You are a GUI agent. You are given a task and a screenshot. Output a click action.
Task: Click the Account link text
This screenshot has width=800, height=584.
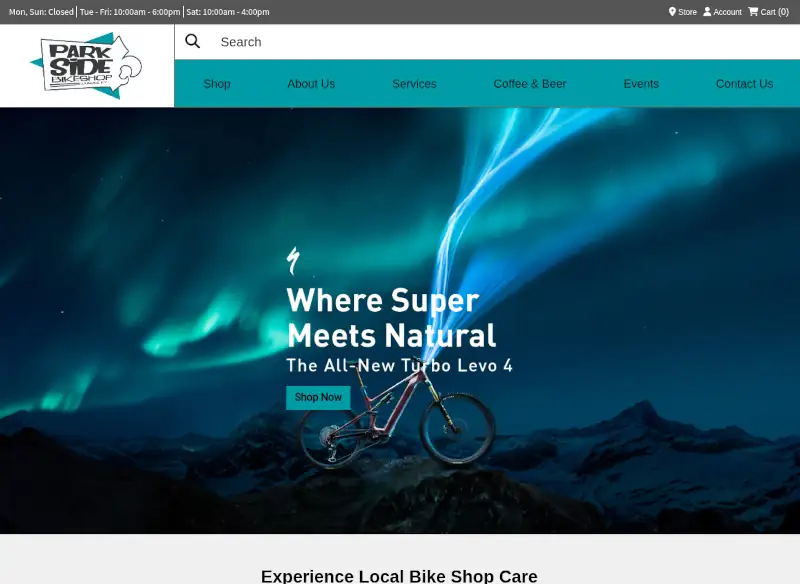[x=727, y=12]
